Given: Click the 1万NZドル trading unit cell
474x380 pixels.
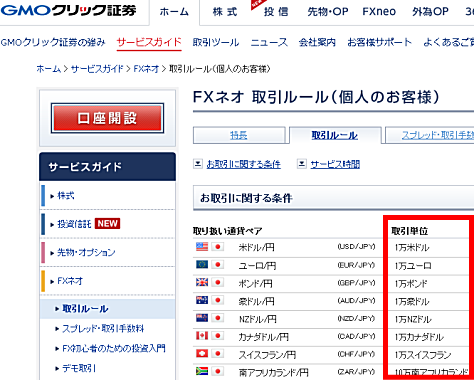Looking at the screenshot, I should click(x=413, y=319).
